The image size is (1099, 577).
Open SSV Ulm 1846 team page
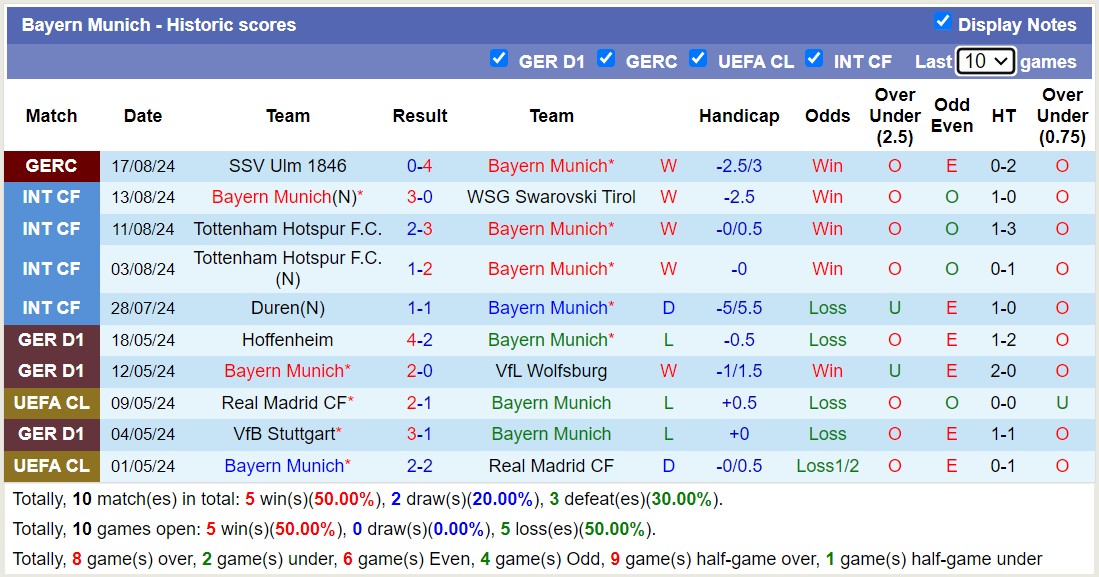coord(288,166)
